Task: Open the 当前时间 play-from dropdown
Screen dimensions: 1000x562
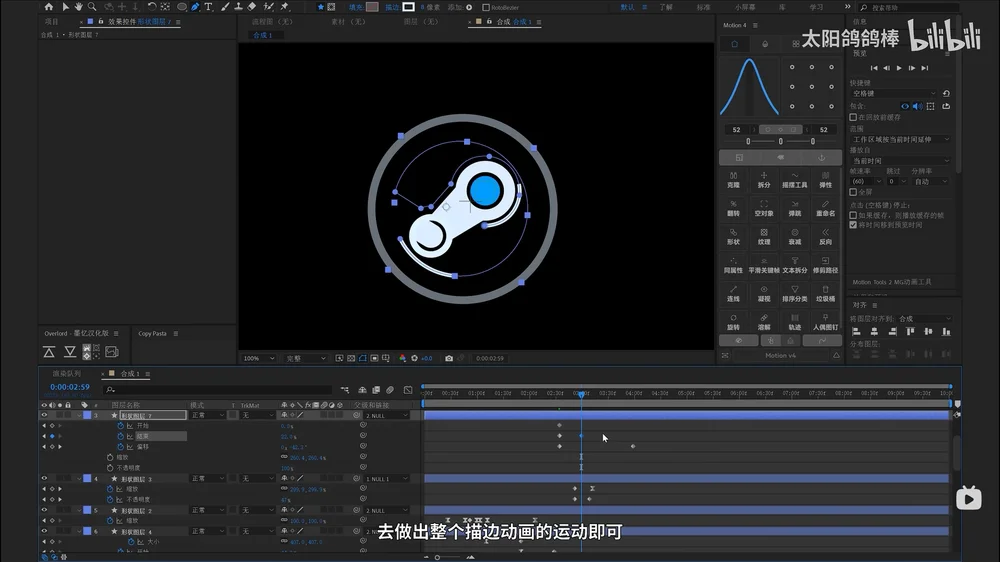Action: [x=900, y=161]
